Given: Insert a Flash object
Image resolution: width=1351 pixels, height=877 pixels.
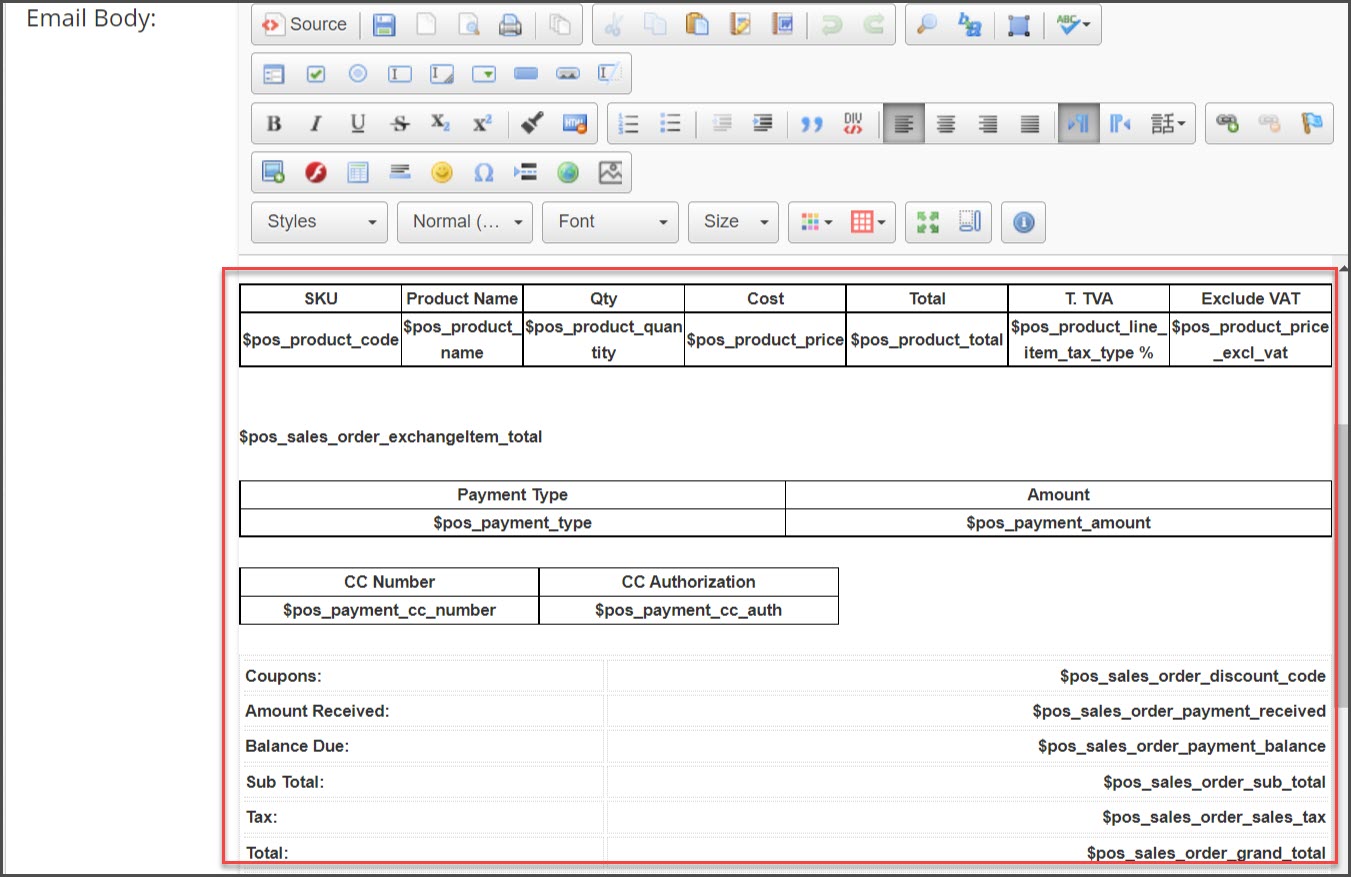Looking at the screenshot, I should (x=316, y=172).
